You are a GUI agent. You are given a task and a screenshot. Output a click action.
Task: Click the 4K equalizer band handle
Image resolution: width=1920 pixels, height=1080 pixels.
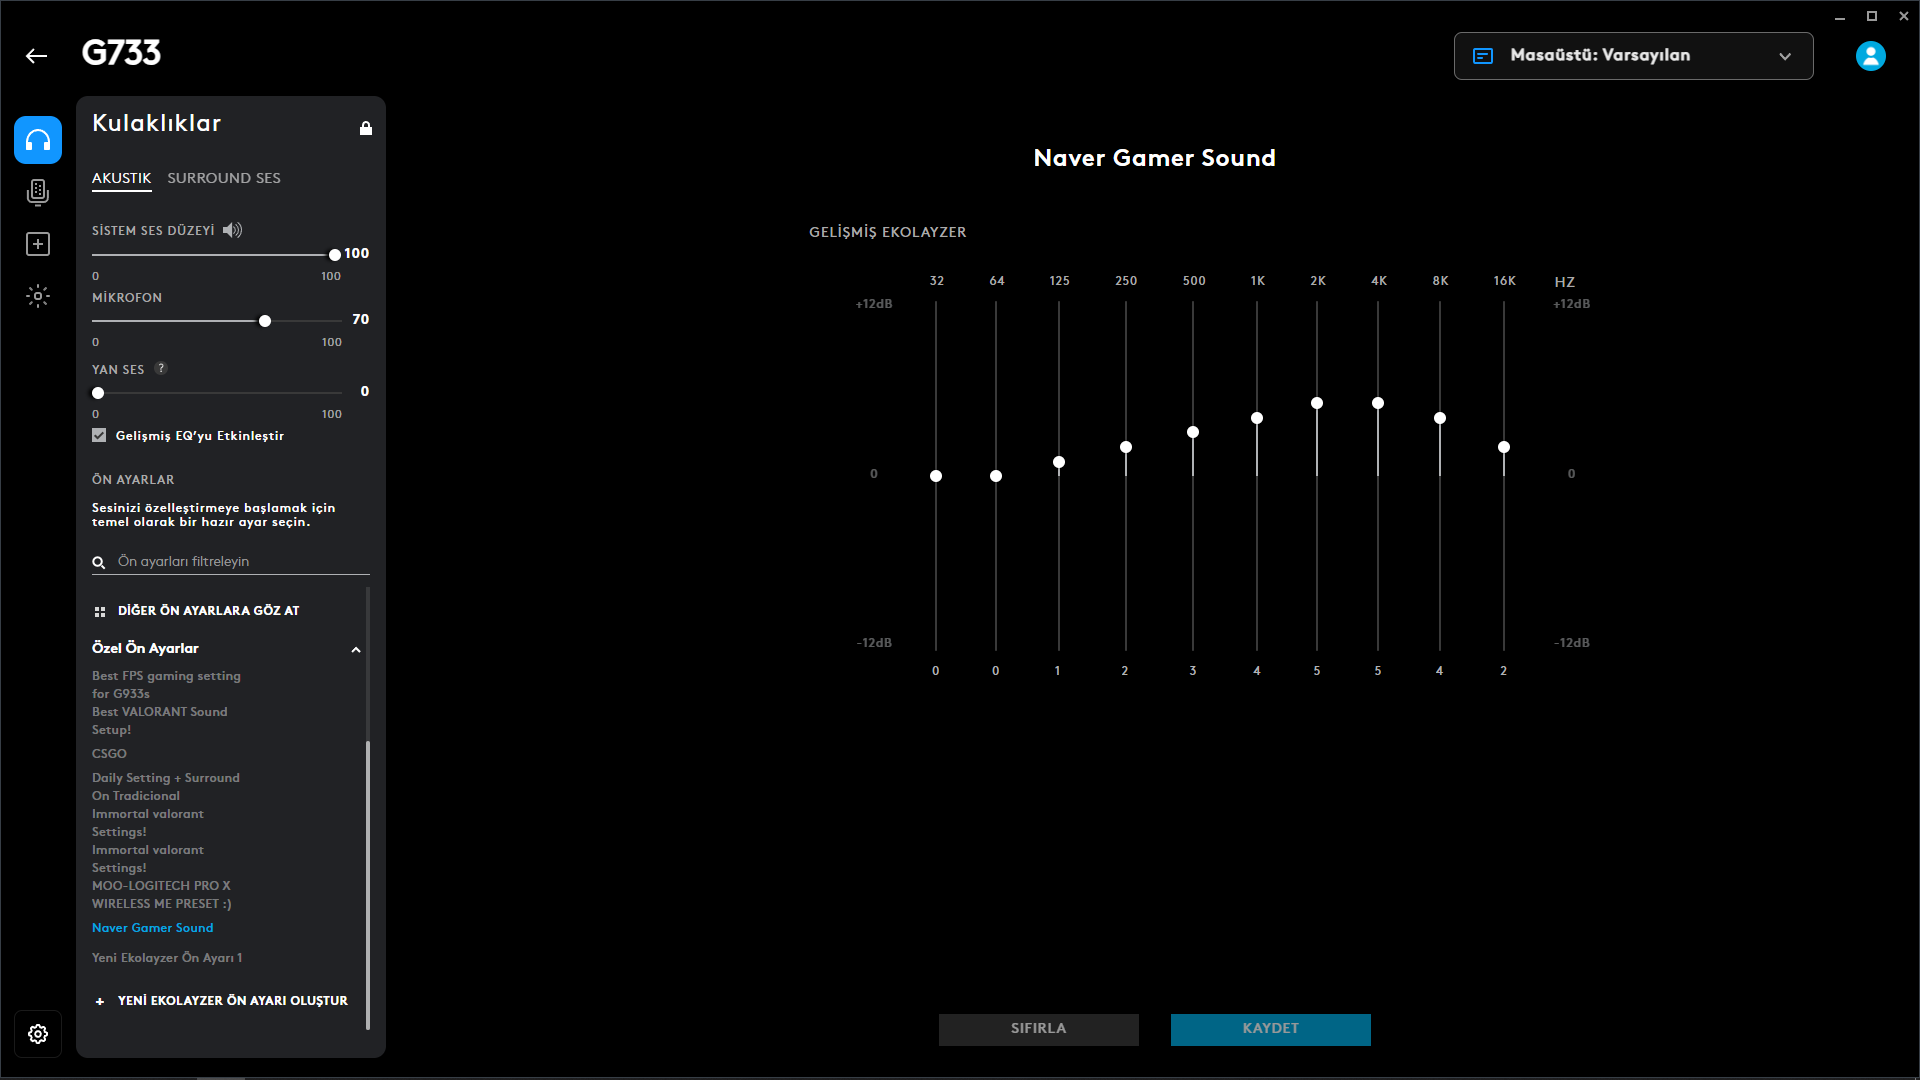pyautogui.click(x=1378, y=403)
